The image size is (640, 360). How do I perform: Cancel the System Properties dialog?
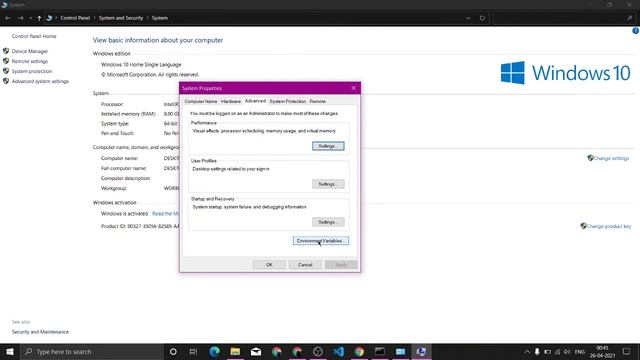(x=305, y=264)
